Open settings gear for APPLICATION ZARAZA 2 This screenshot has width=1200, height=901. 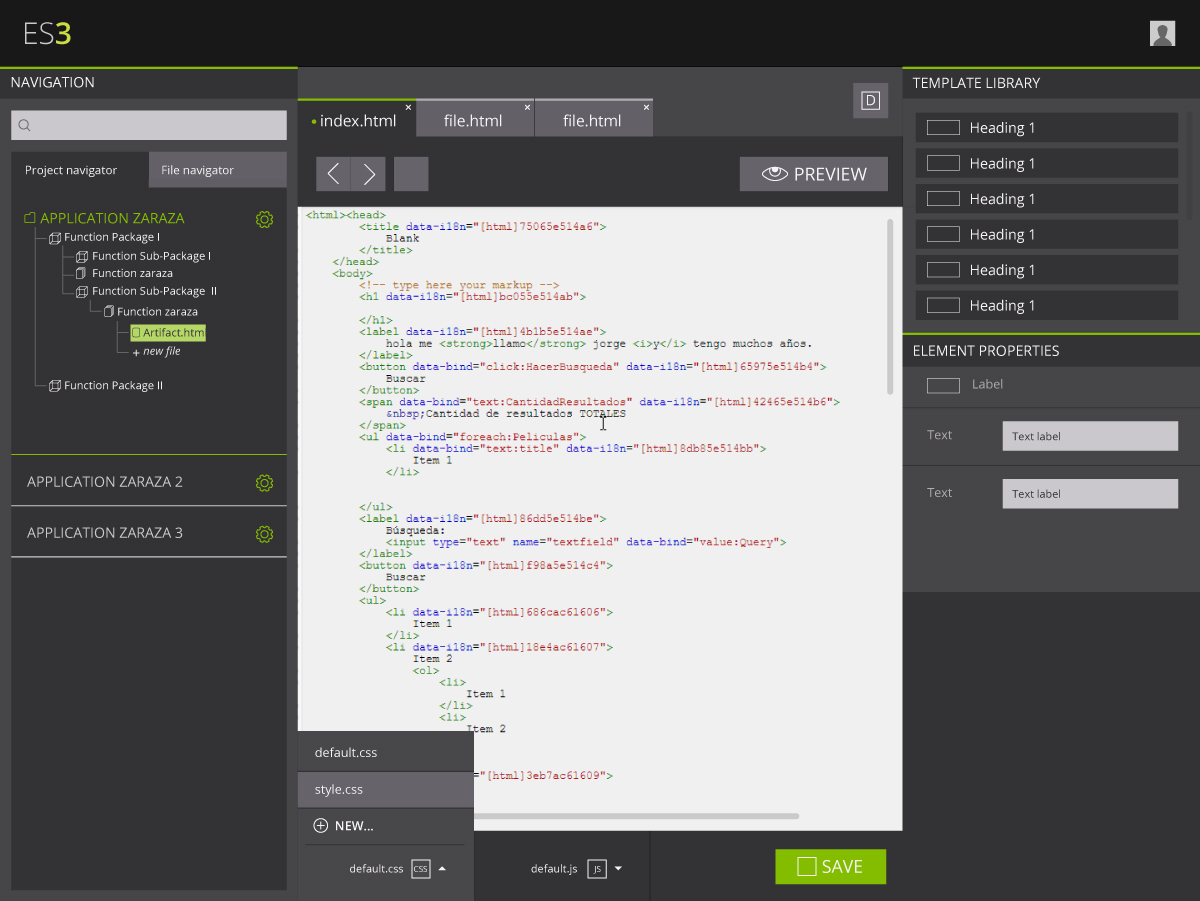point(264,483)
